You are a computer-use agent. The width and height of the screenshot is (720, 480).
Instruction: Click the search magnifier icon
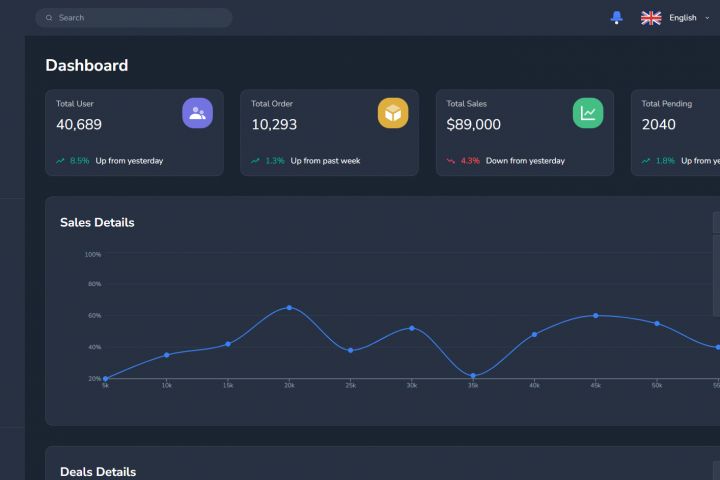click(49, 18)
